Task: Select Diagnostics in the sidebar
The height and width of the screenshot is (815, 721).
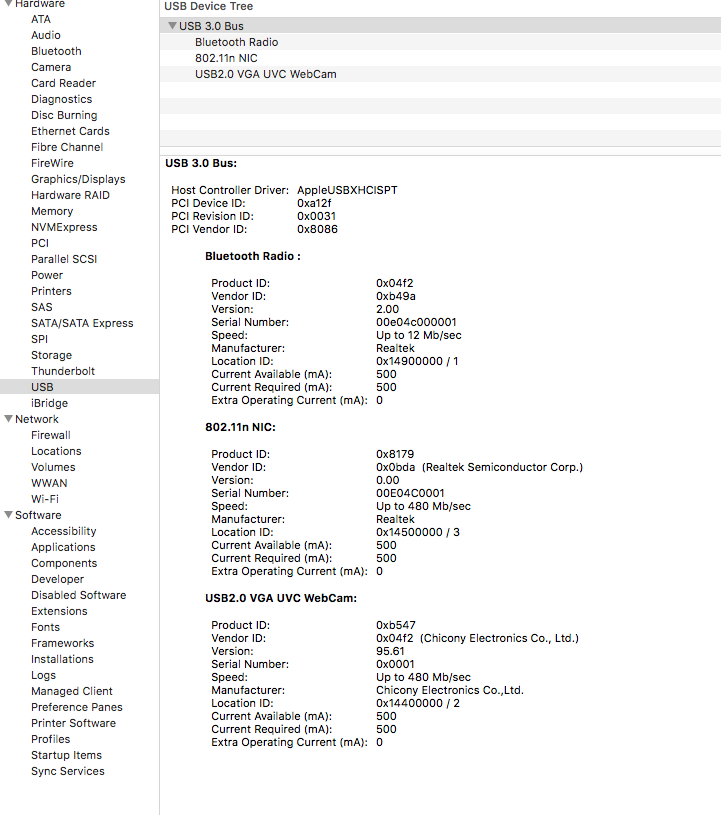Action: tap(61, 99)
